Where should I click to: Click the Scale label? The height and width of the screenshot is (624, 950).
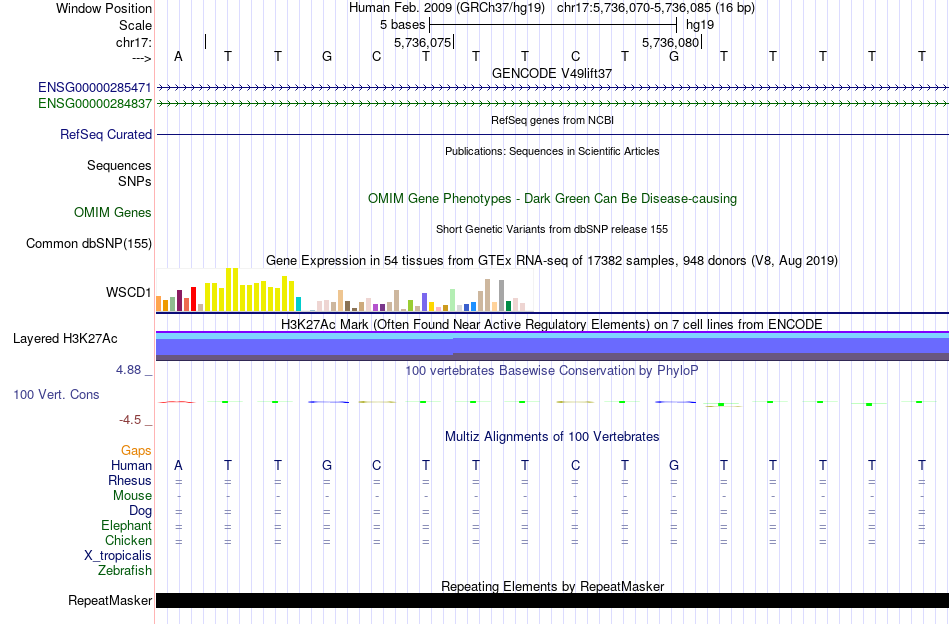coord(135,25)
